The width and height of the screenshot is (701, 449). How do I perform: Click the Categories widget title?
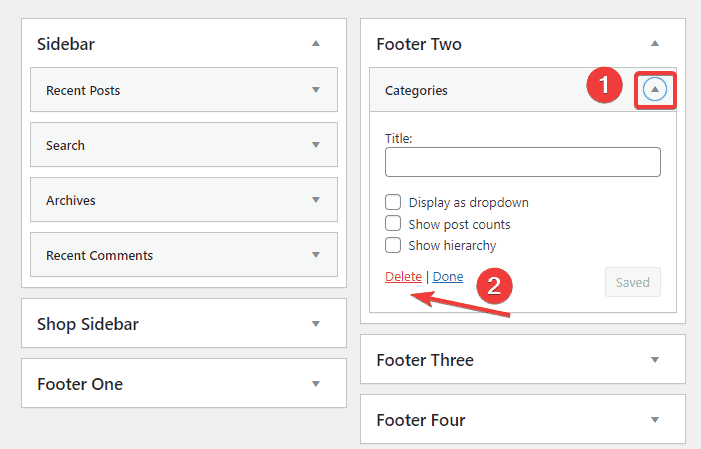[x=416, y=90]
